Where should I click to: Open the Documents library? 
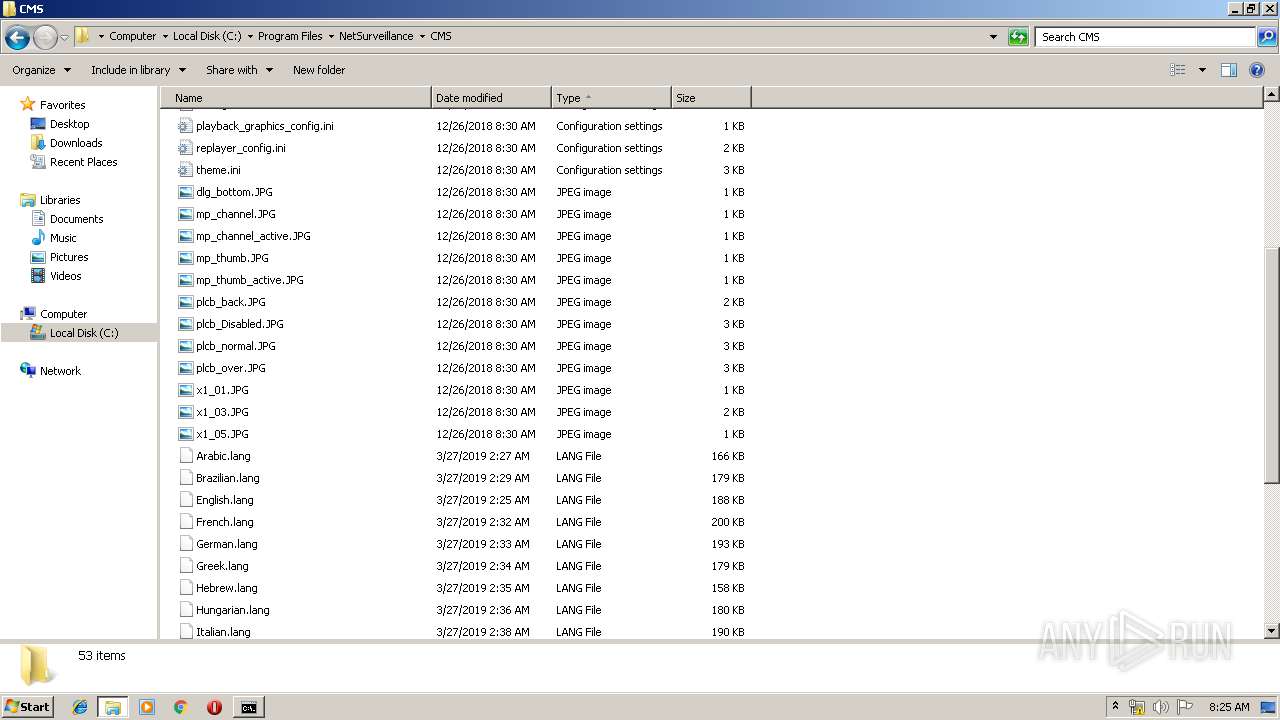pos(67,219)
